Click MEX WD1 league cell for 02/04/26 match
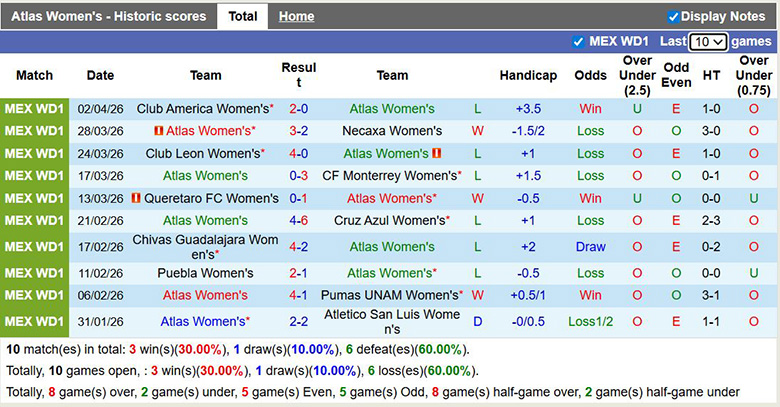The height and width of the screenshot is (407, 780). pos(34,108)
